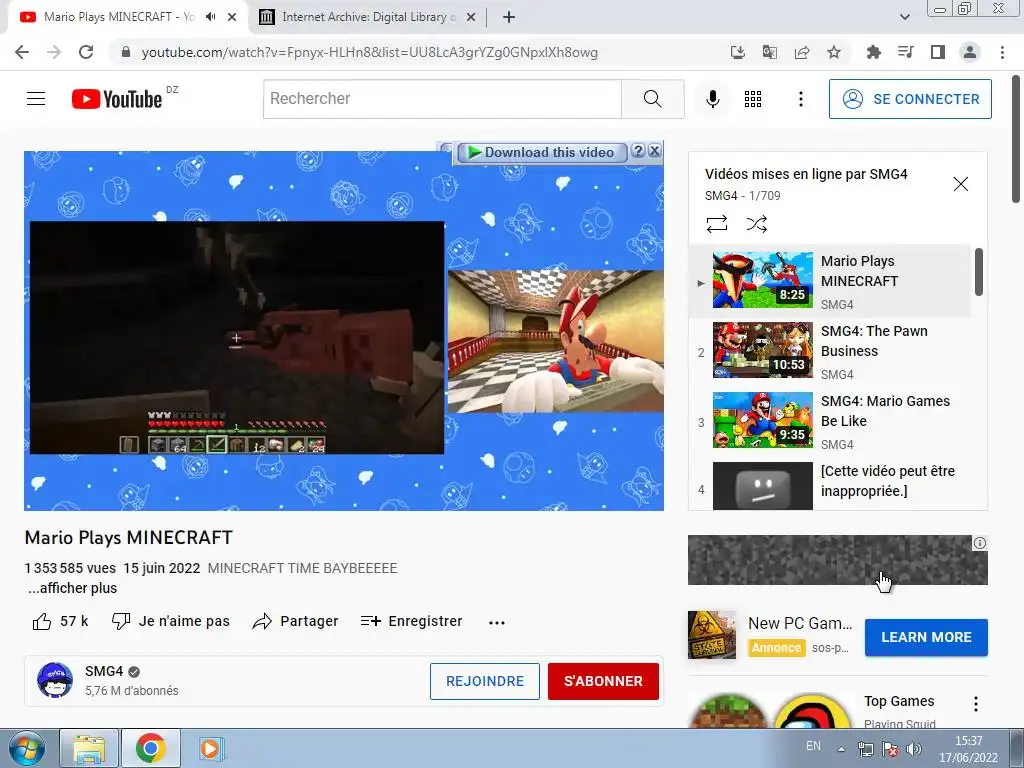The height and width of the screenshot is (768, 1024).
Task: Open the YouTube hamburger guide menu
Action: pos(36,99)
